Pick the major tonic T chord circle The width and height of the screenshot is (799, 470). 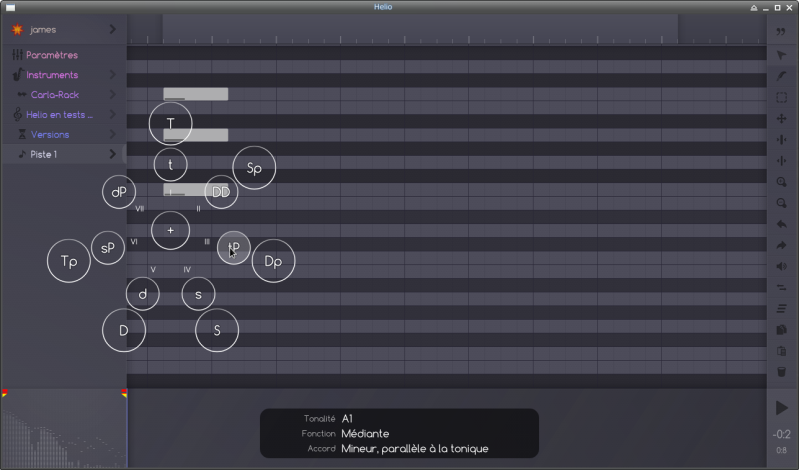(171, 123)
